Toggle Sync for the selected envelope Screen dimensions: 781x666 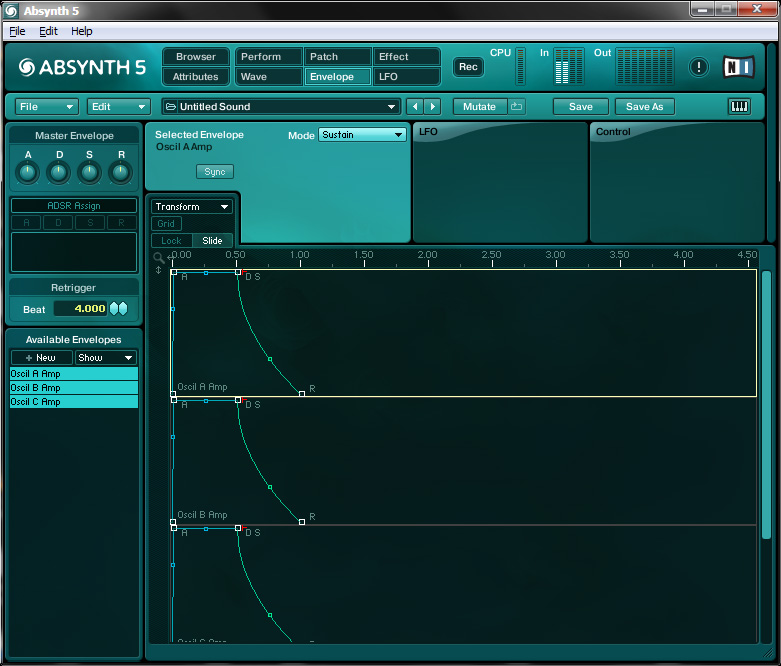[214, 172]
